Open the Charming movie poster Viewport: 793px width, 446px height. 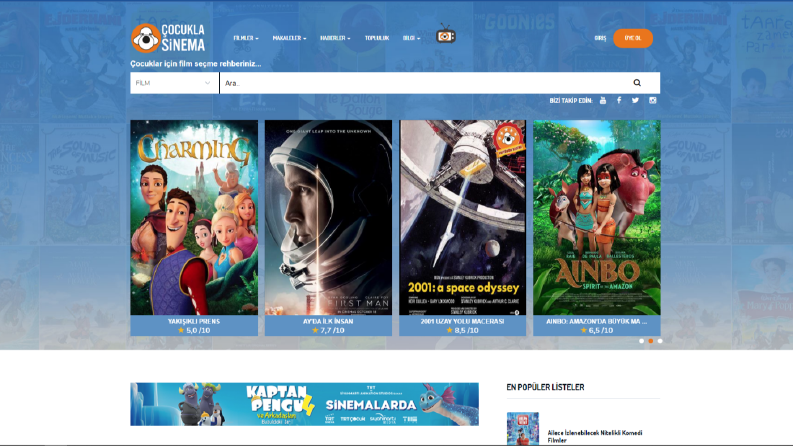click(194, 217)
